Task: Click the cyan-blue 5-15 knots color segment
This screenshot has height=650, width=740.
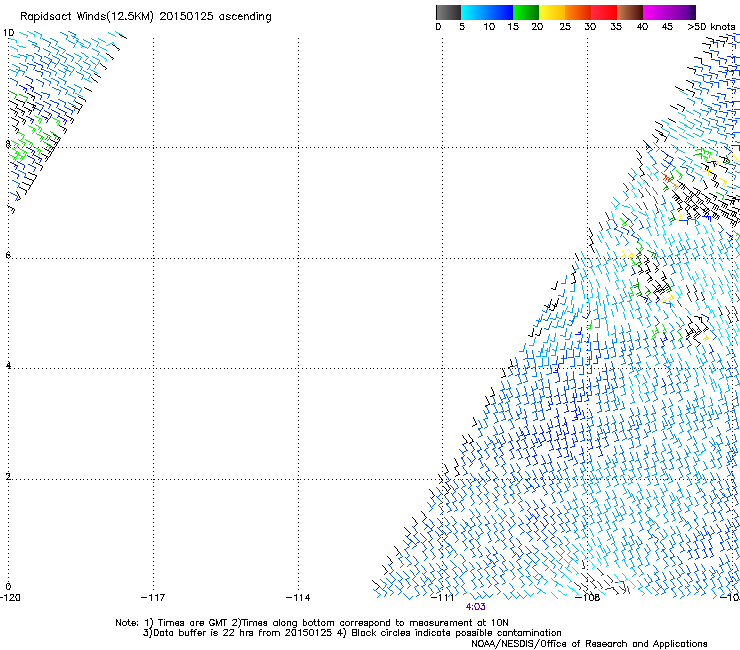Action: [x=487, y=12]
